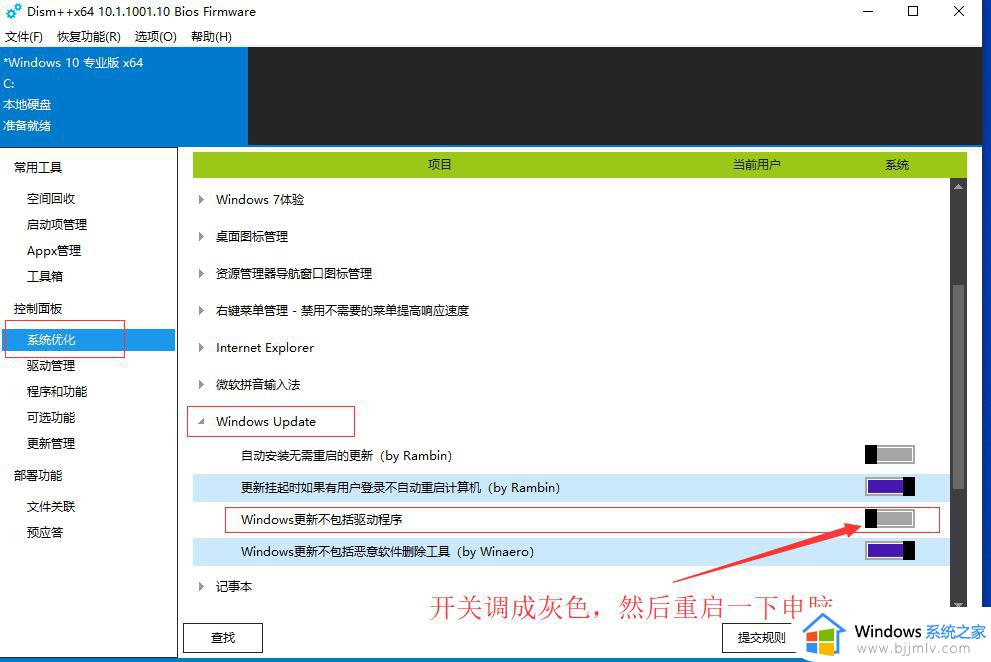
Task: Open 可选功能 in the sidebar
Action: click(51, 417)
